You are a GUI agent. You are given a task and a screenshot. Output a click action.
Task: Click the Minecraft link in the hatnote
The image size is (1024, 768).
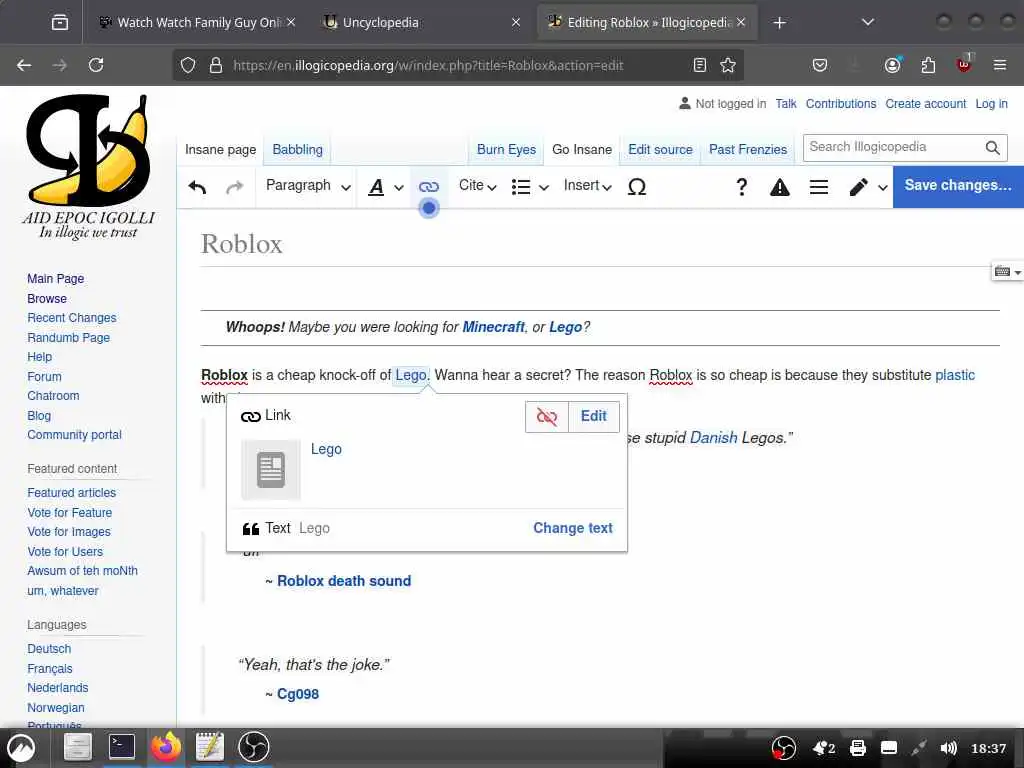[493, 327]
